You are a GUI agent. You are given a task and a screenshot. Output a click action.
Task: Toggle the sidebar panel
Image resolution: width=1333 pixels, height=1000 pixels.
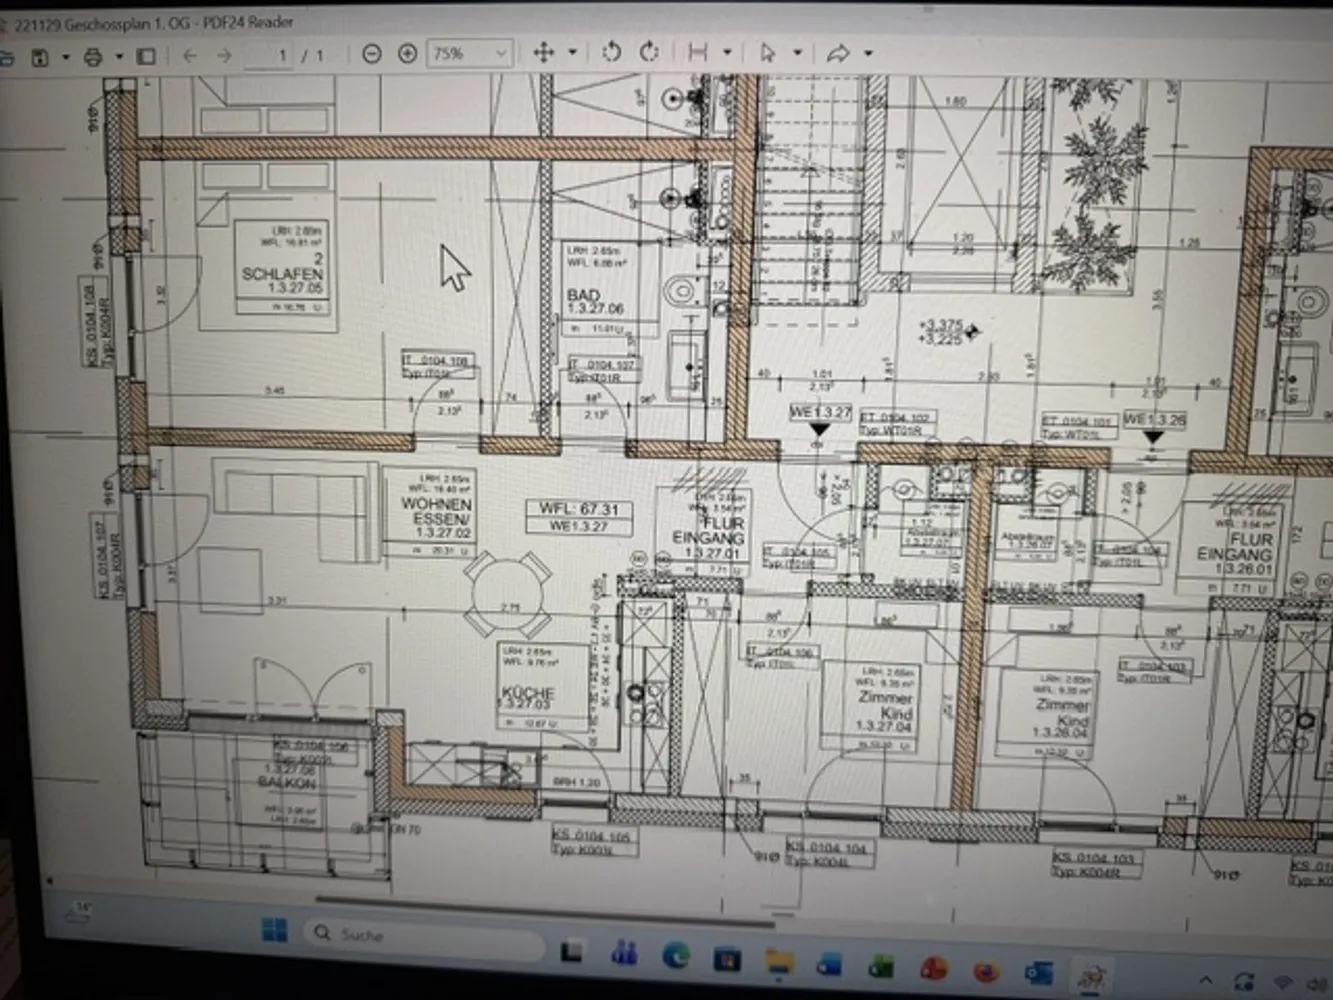click(146, 56)
